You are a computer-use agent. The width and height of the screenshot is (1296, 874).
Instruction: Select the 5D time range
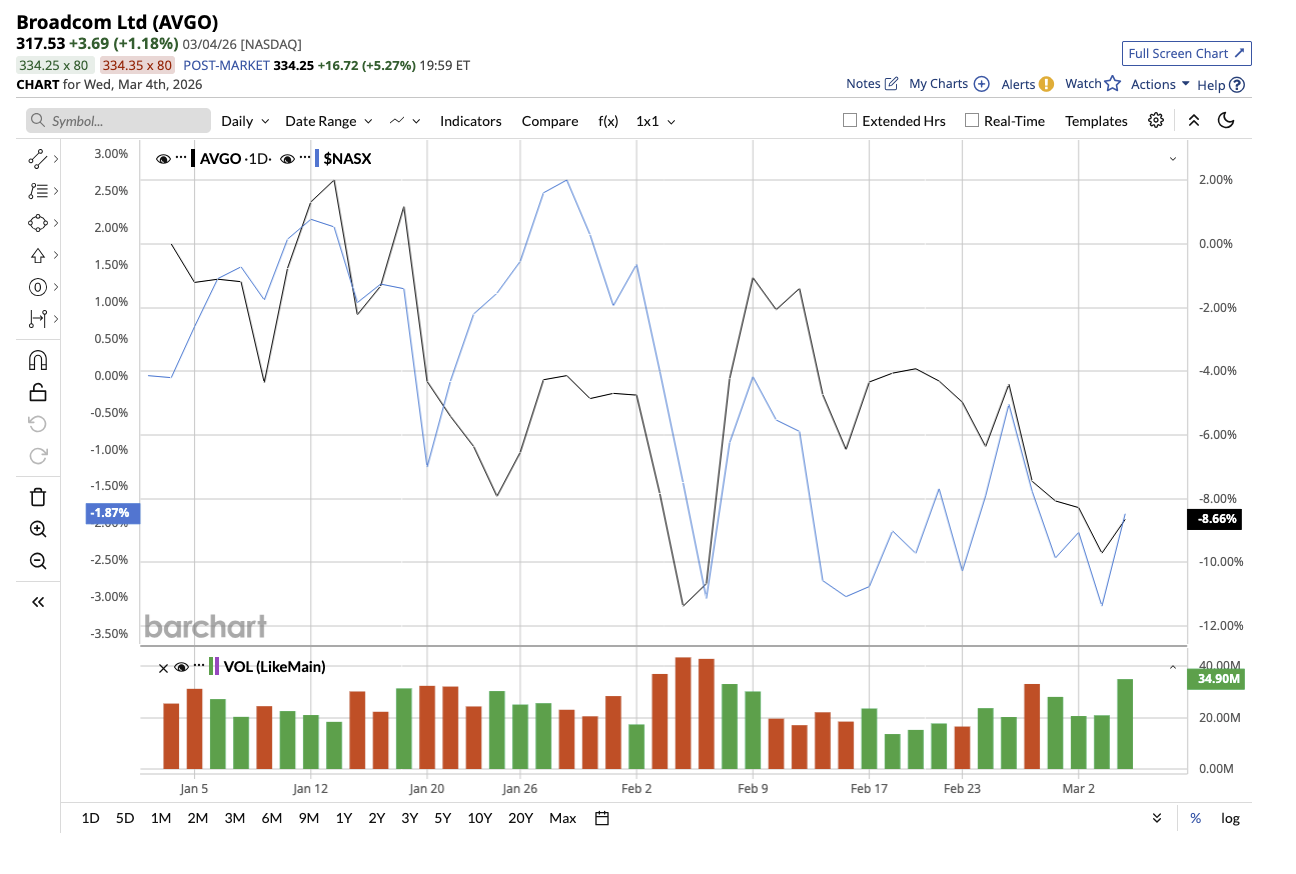(x=125, y=818)
